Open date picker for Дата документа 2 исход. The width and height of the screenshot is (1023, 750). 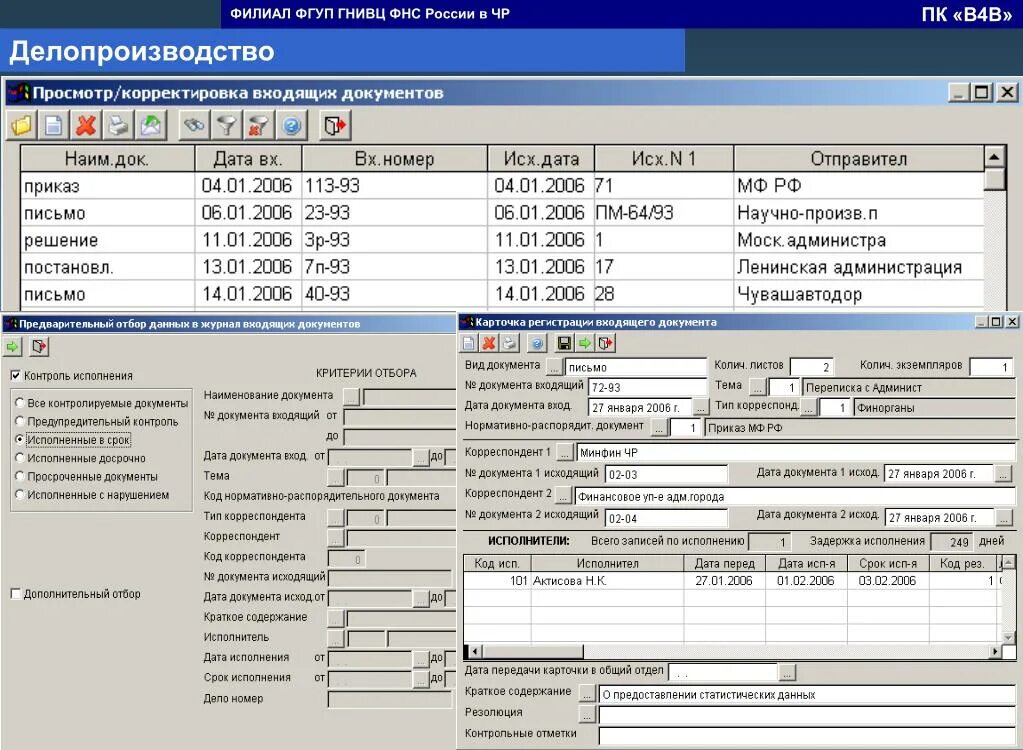(x=1004, y=518)
